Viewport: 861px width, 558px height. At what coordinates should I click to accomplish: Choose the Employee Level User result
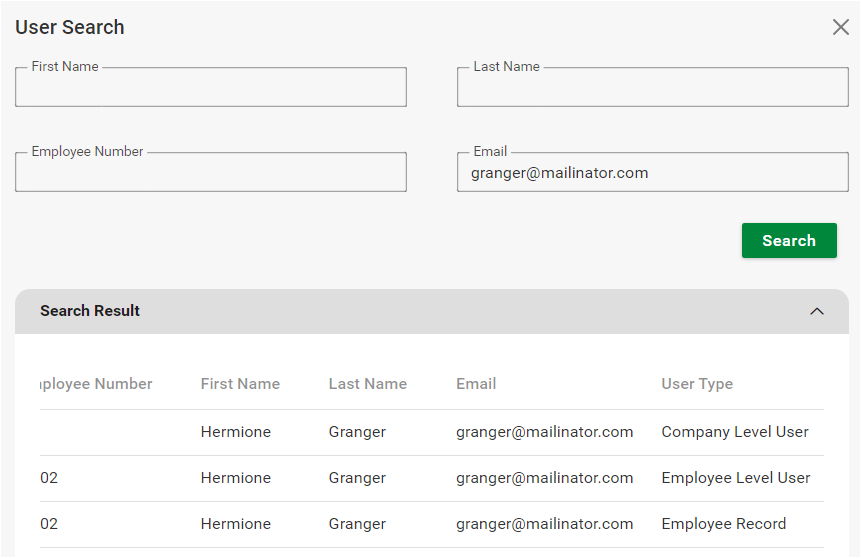(x=736, y=478)
